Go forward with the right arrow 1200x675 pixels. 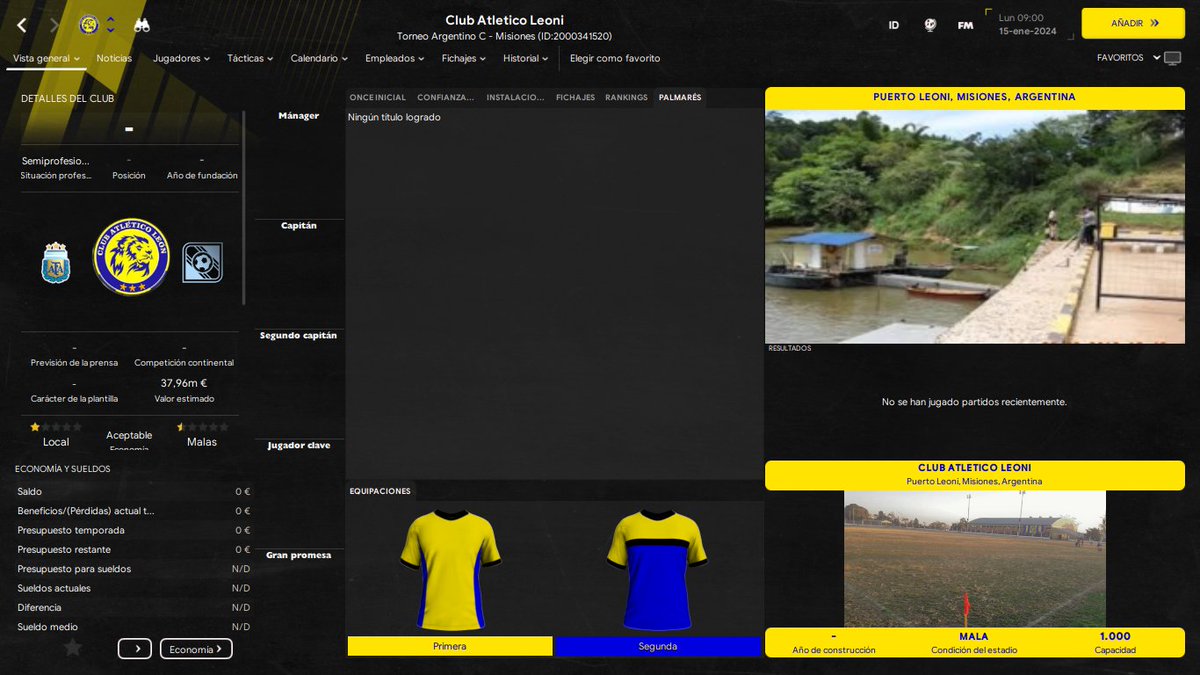(x=54, y=25)
